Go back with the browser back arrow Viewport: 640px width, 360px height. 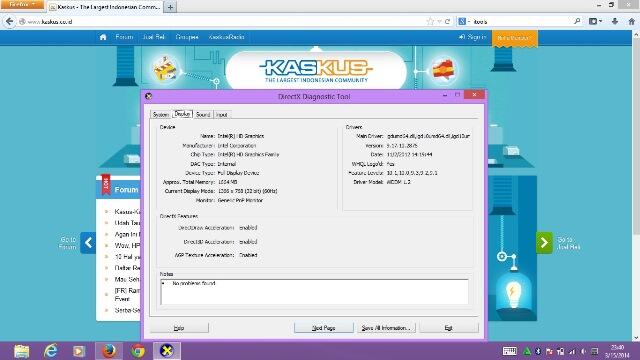pos(9,21)
